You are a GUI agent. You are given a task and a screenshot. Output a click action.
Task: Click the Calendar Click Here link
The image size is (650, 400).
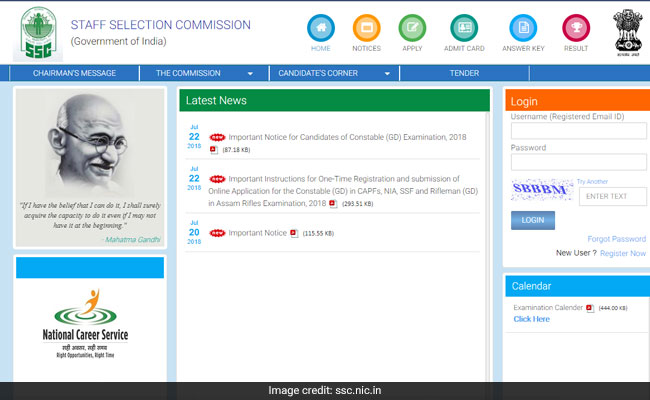coord(531,319)
